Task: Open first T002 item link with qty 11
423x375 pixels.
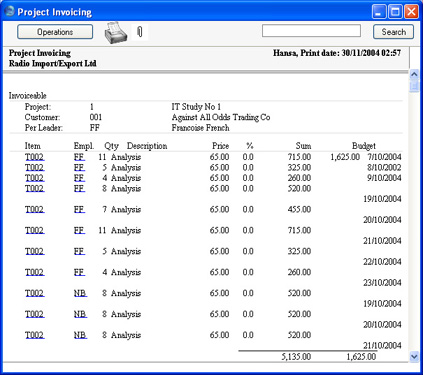Action: (34, 157)
